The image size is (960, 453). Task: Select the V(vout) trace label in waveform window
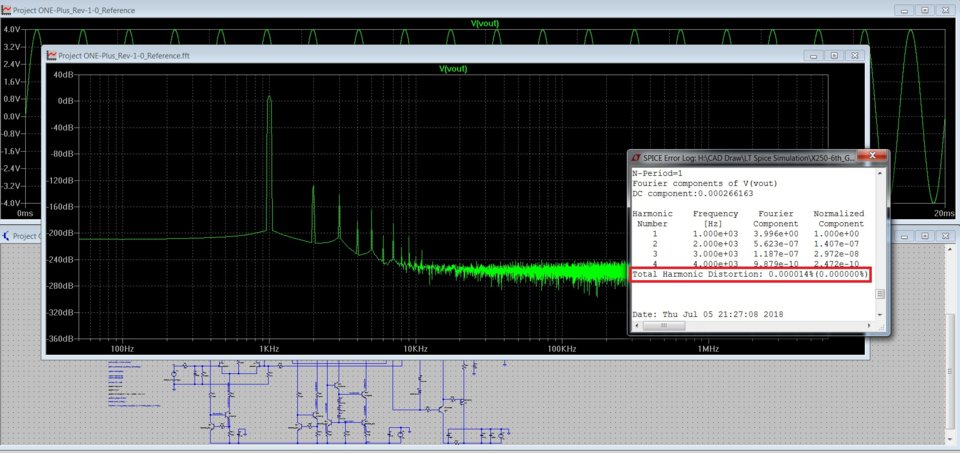click(x=484, y=23)
